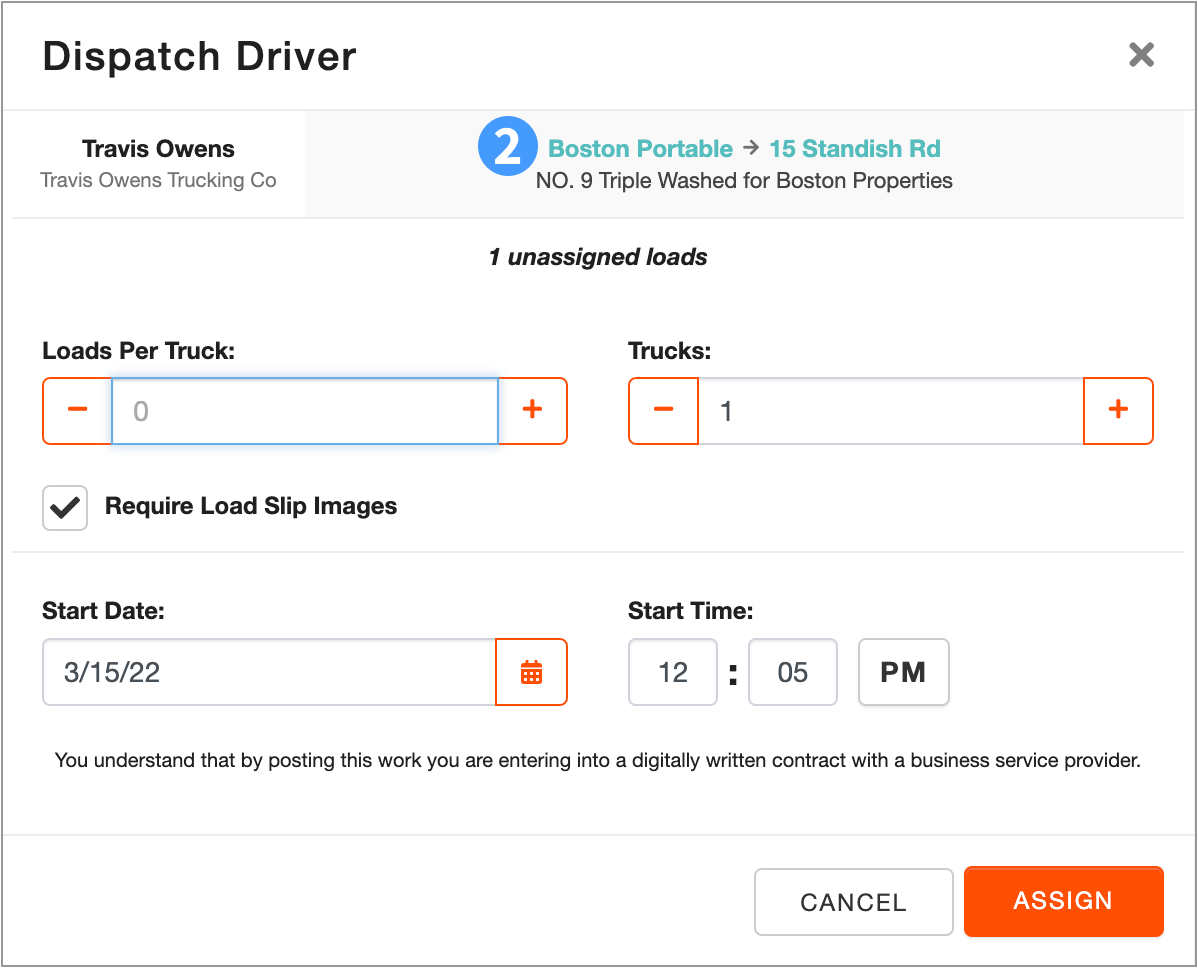Click the Start Date field showing 3/15/22

269,672
